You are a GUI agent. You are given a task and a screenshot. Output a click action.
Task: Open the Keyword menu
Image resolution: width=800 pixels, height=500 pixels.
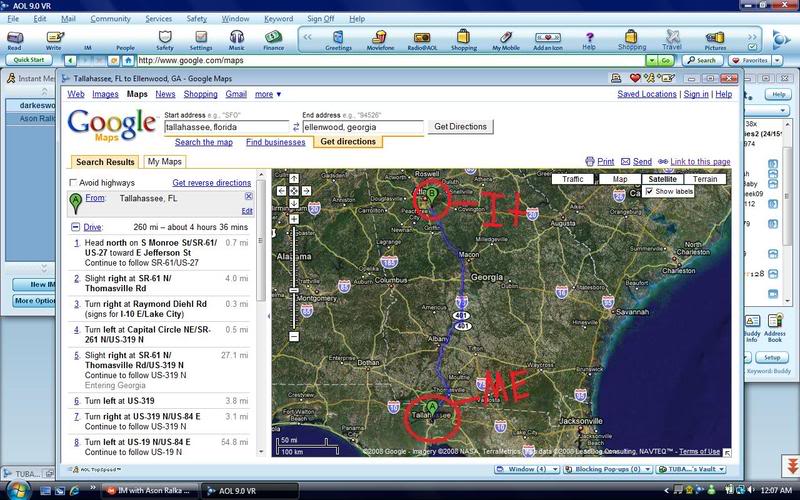click(x=279, y=18)
